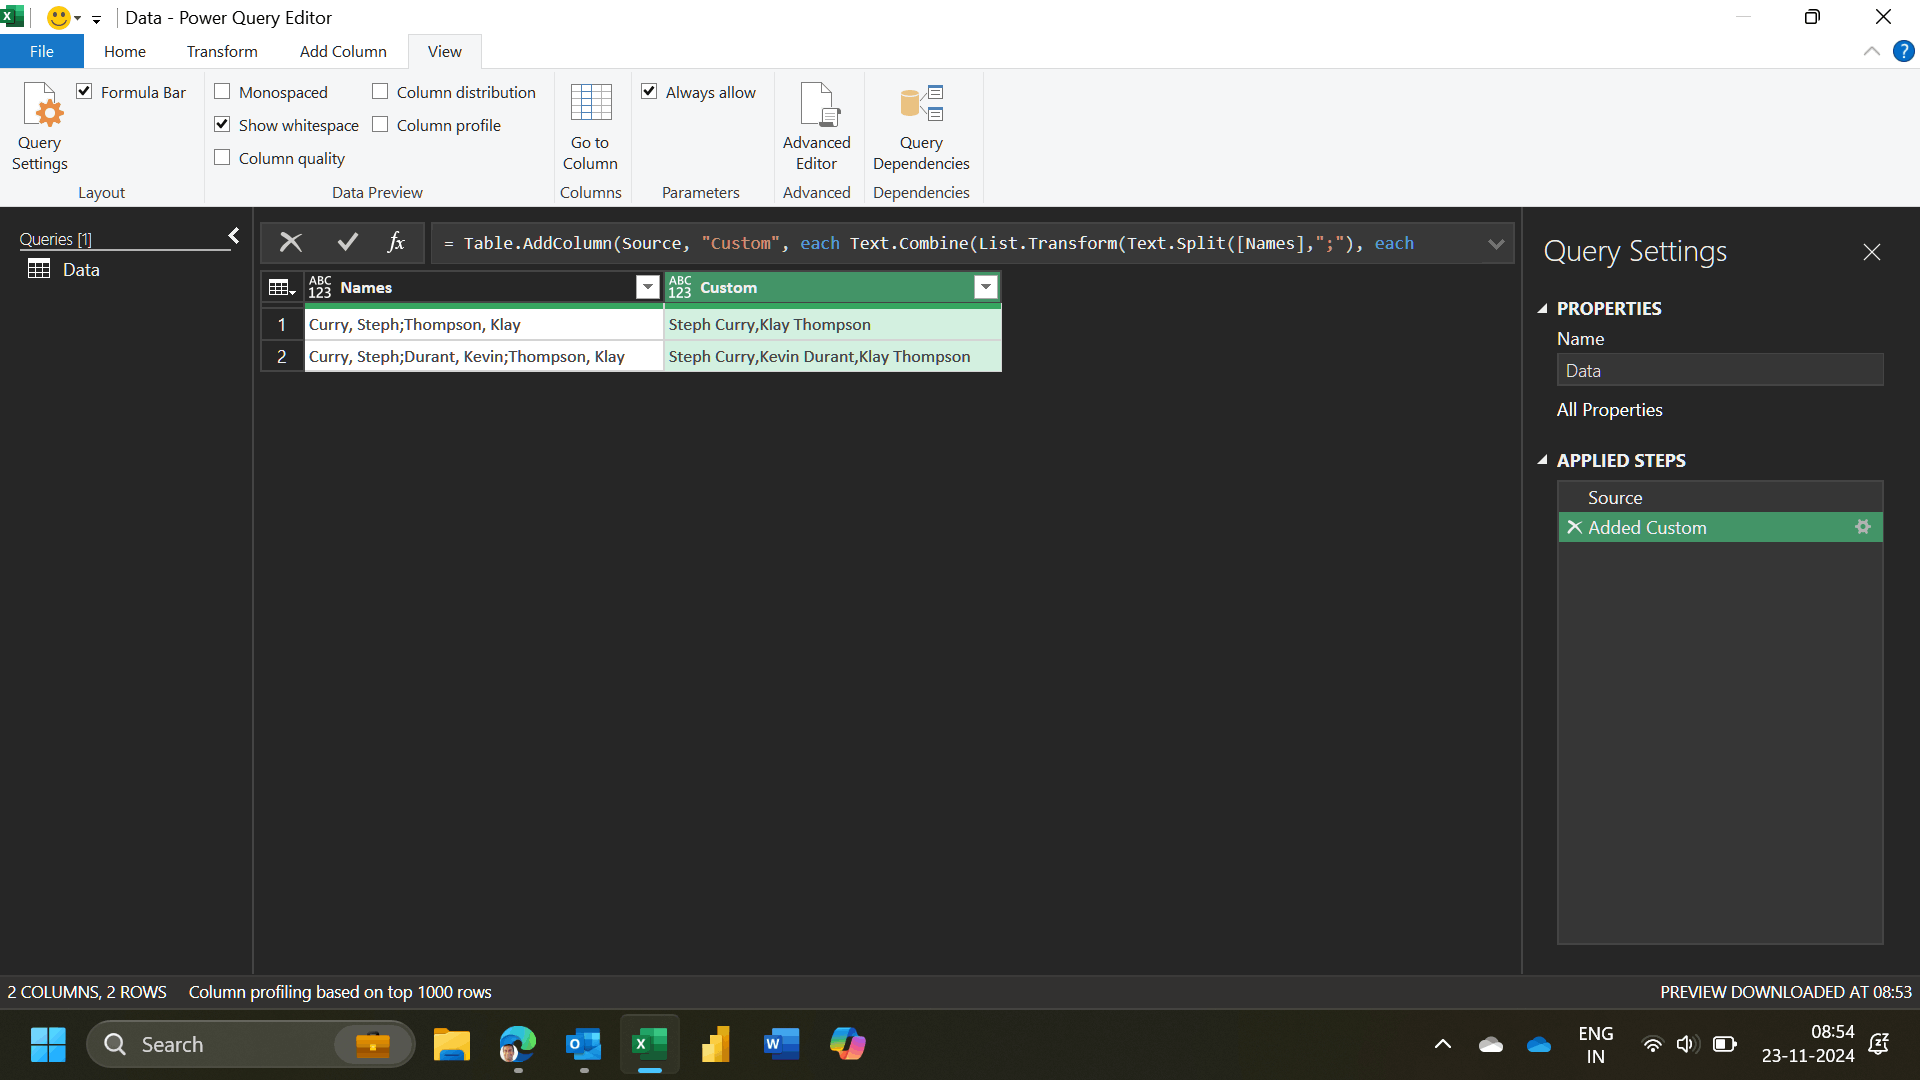The image size is (1920, 1080).
Task: Open the notifications bell in the system tray
Action: 1879,1044
